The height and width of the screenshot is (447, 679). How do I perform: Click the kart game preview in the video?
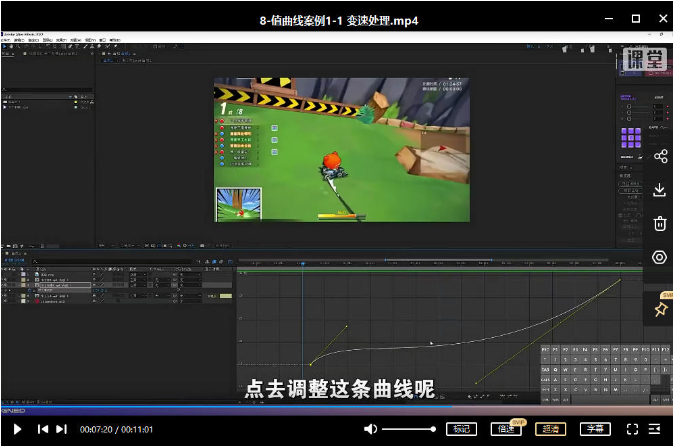[342, 150]
